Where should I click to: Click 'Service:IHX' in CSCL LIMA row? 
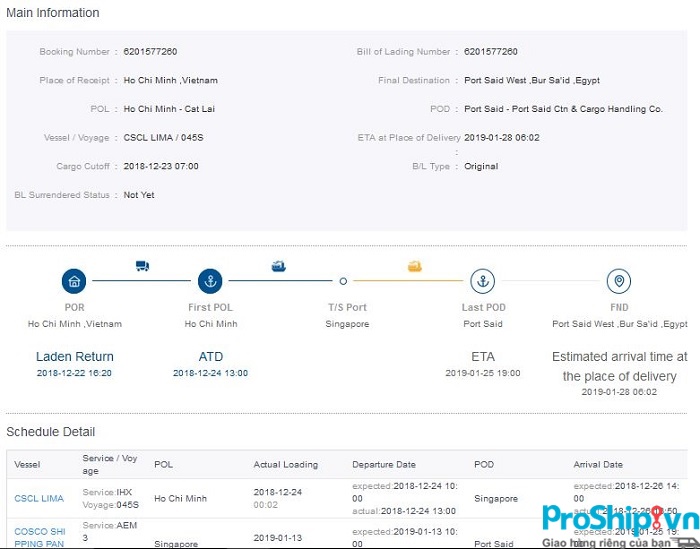(107, 492)
